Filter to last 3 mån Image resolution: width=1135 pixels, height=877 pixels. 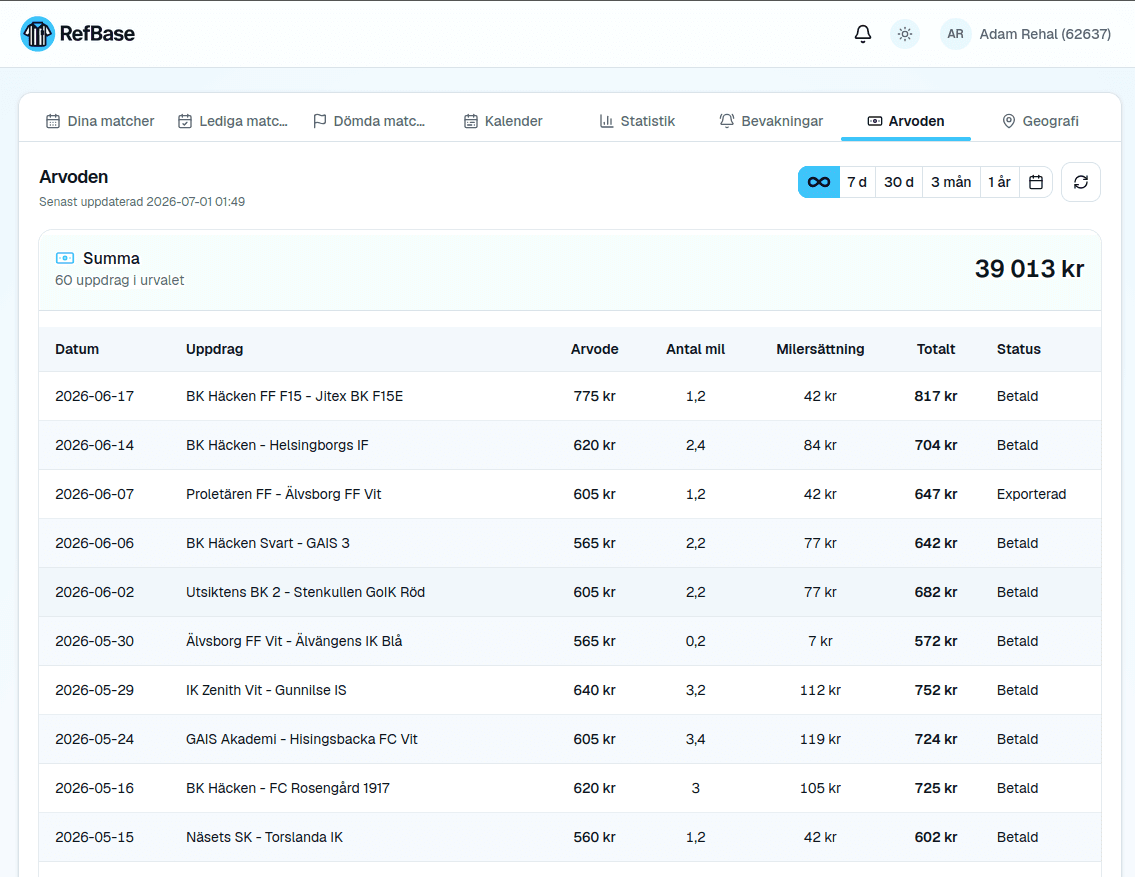pyautogui.click(x=951, y=182)
